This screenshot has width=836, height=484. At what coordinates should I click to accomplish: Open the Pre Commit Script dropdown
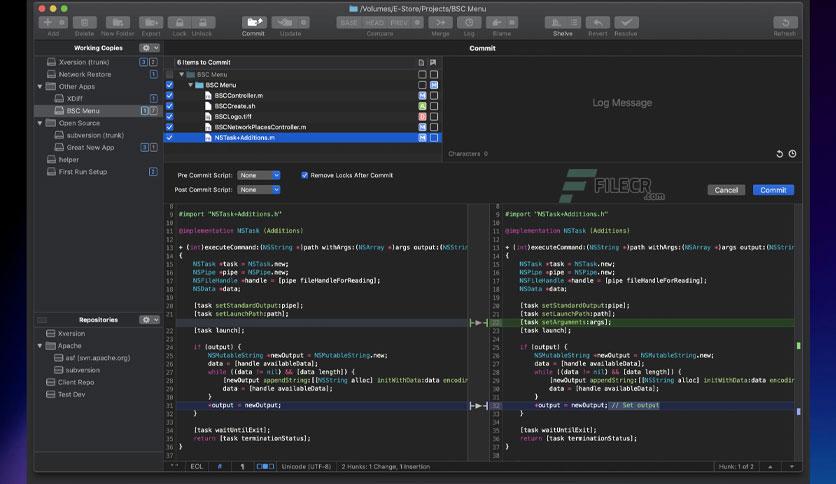(x=259, y=175)
